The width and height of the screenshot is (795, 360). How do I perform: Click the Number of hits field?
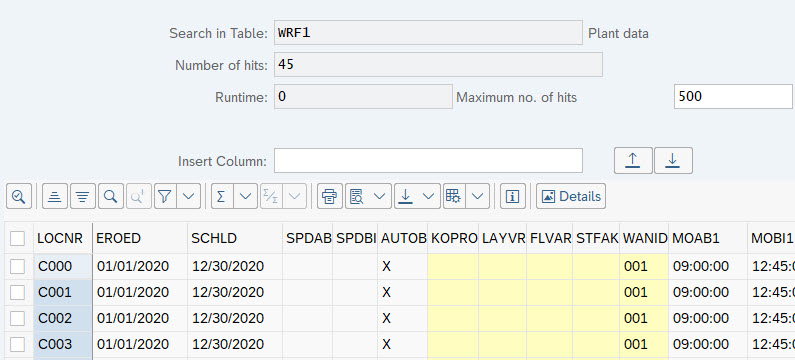click(439, 64)
